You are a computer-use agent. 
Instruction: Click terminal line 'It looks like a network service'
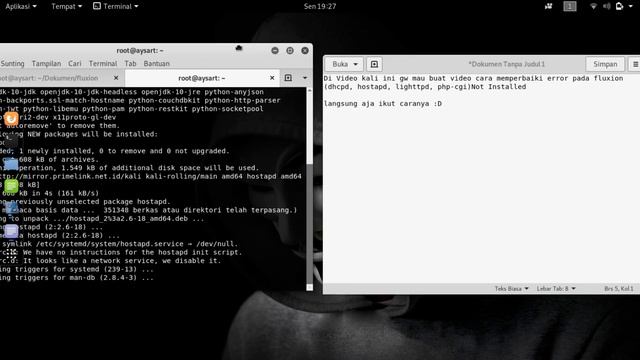(110, 261)
